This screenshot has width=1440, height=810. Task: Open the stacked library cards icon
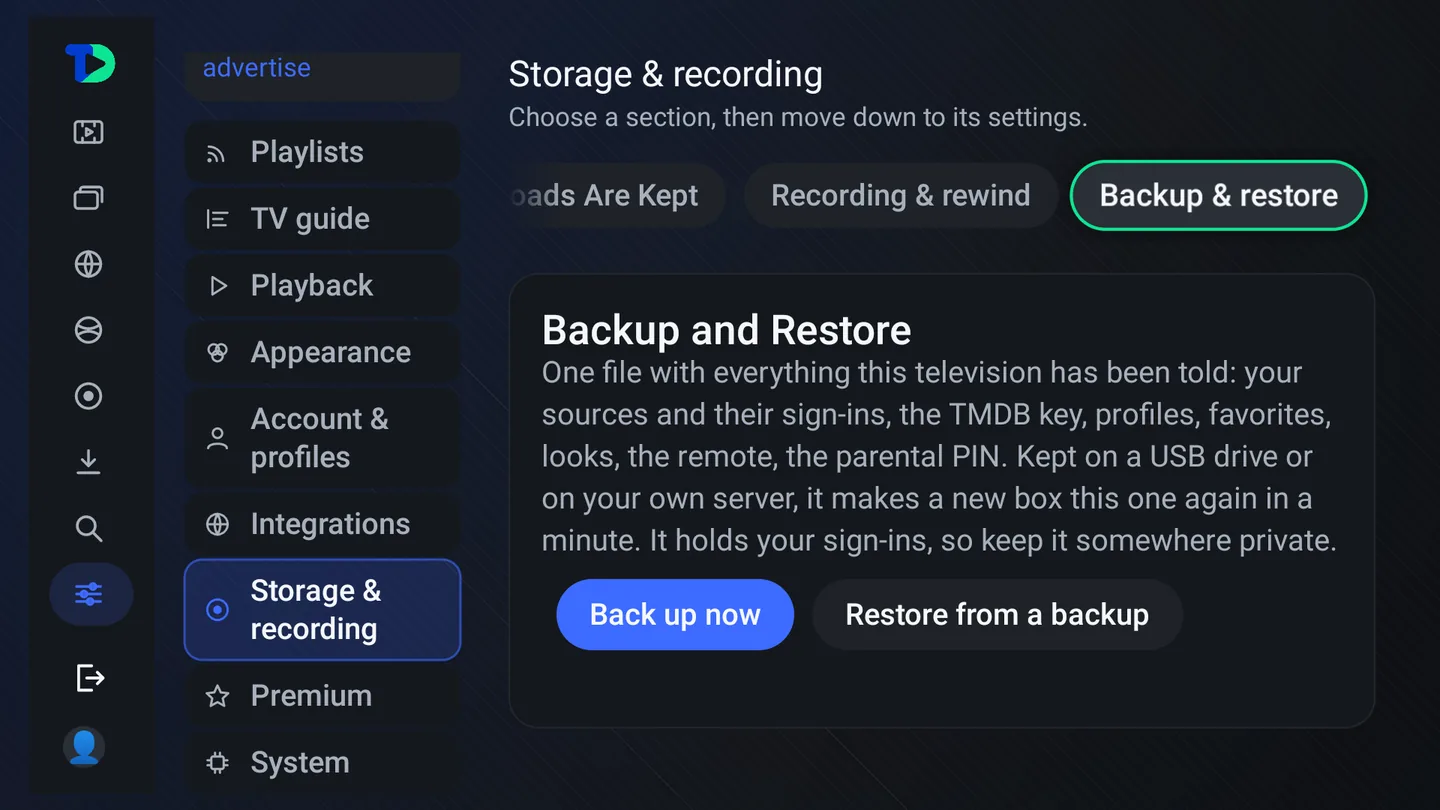89,198
